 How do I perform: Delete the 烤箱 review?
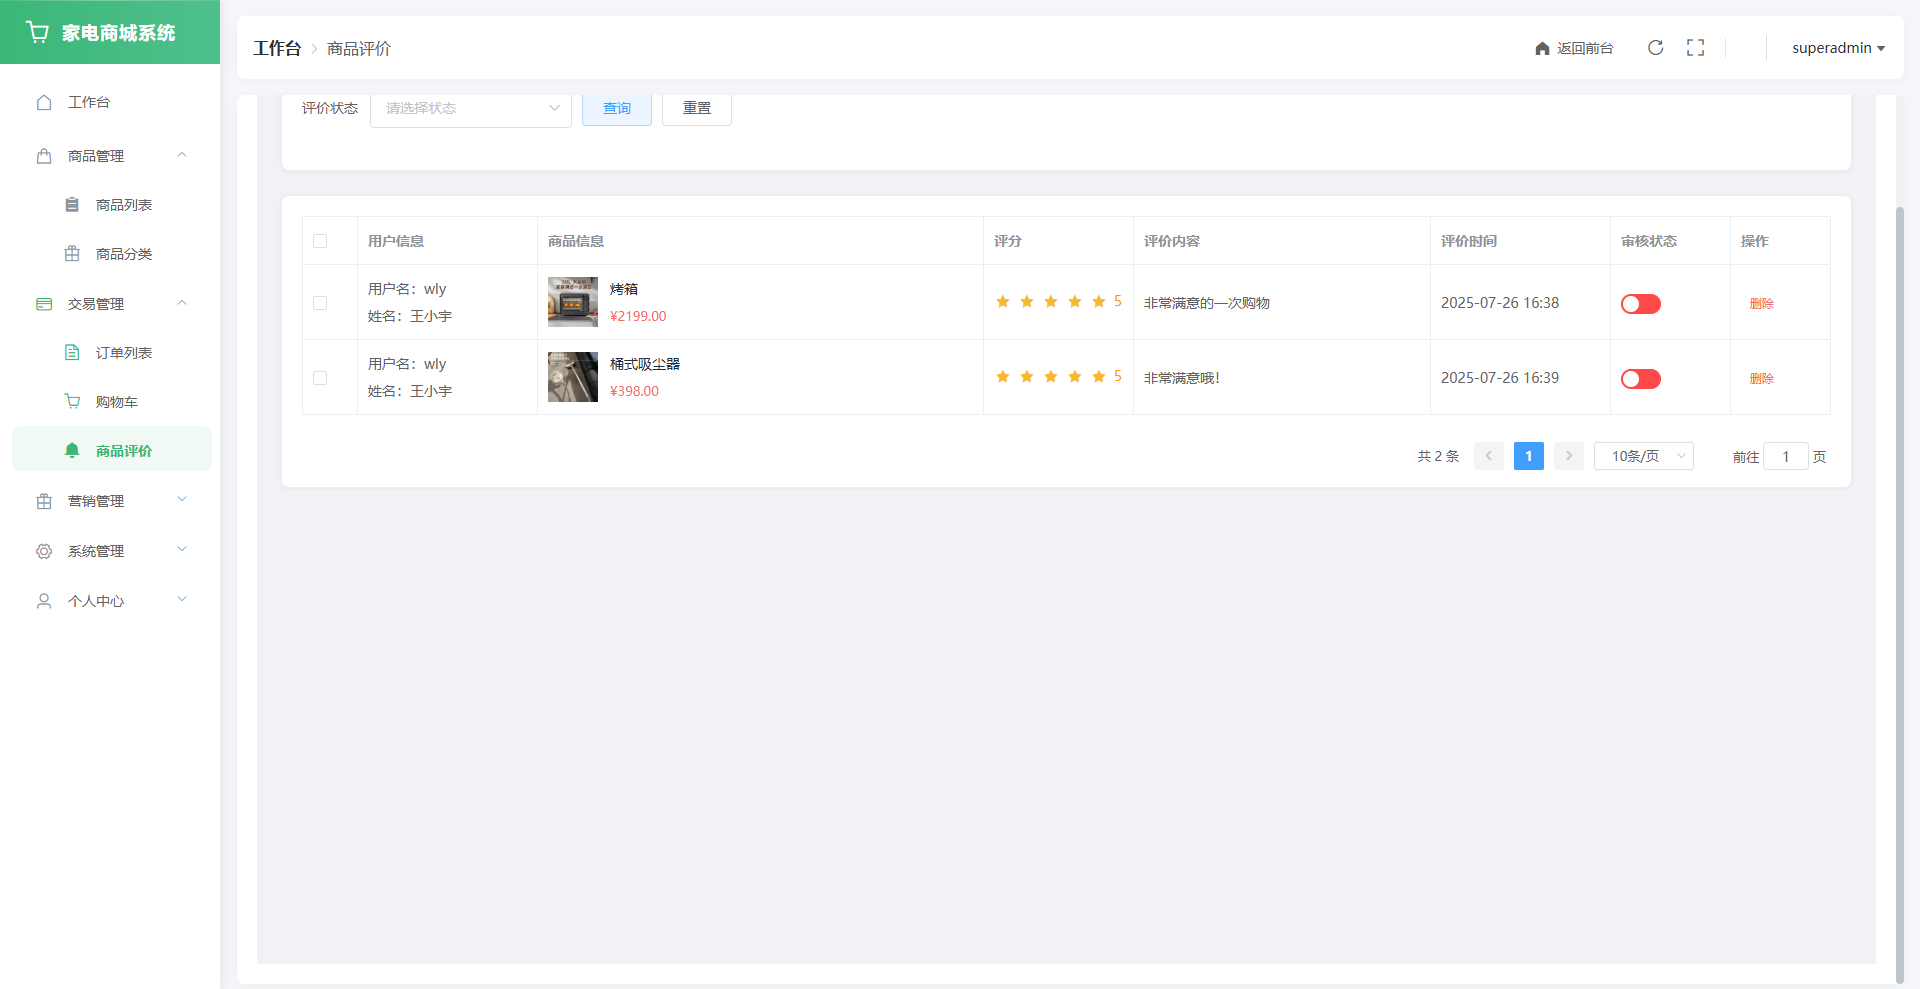[x=1761, y=304]
